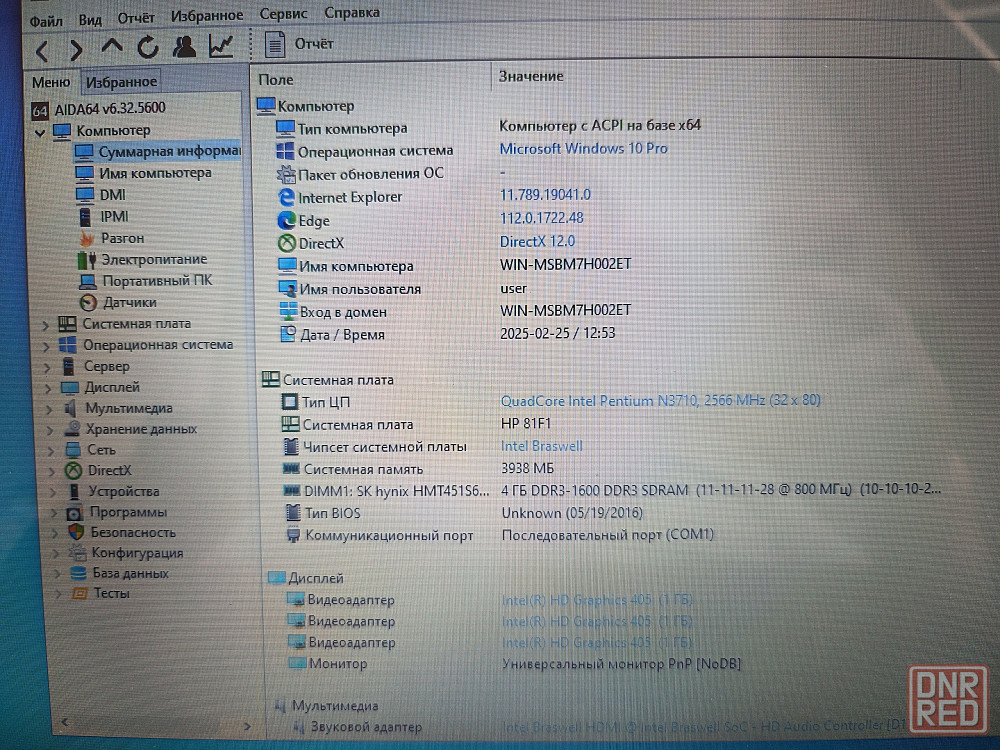Click the Тип BIOS chip icon
The height and width of the screenshot is (750, 1000).
pos(292,513)
